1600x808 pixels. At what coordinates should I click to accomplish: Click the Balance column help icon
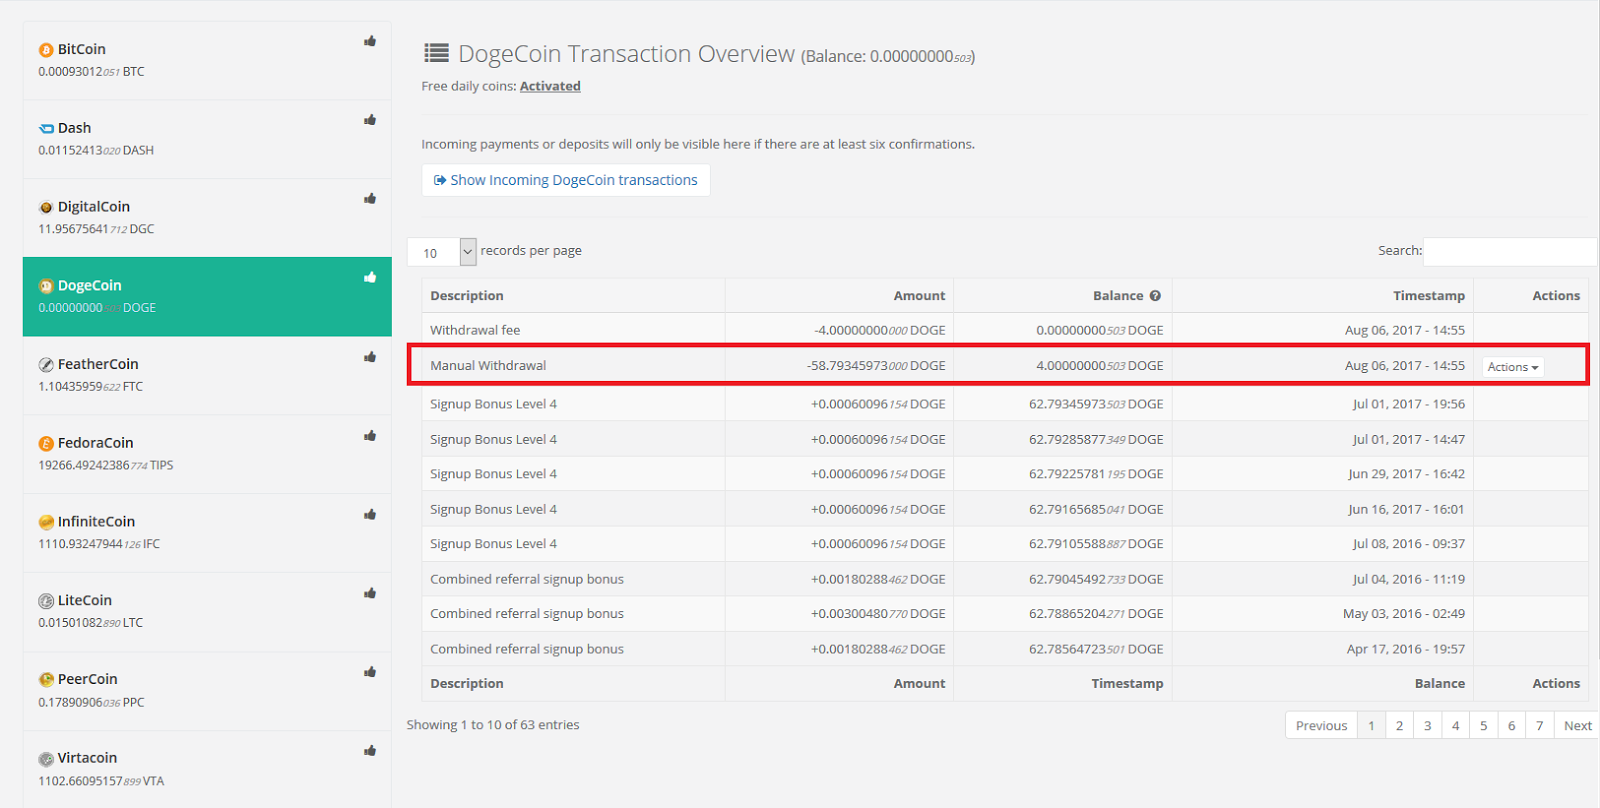[x=1155, y=296]
